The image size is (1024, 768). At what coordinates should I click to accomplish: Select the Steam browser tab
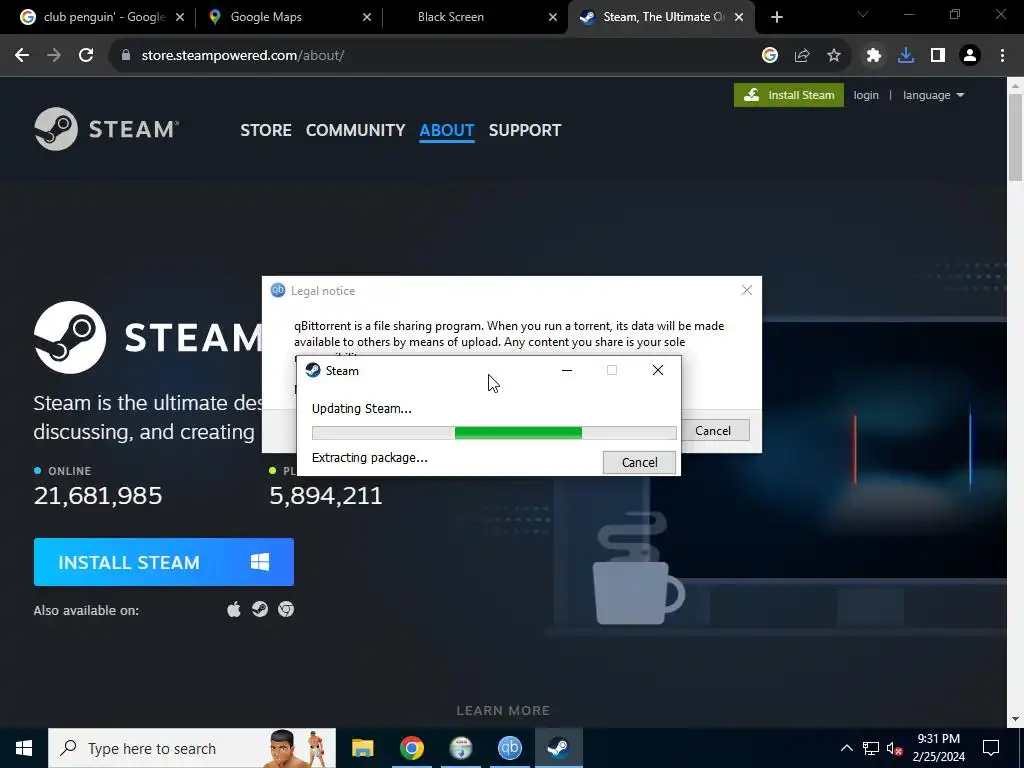pyautogui.click(x=661, y=17)
